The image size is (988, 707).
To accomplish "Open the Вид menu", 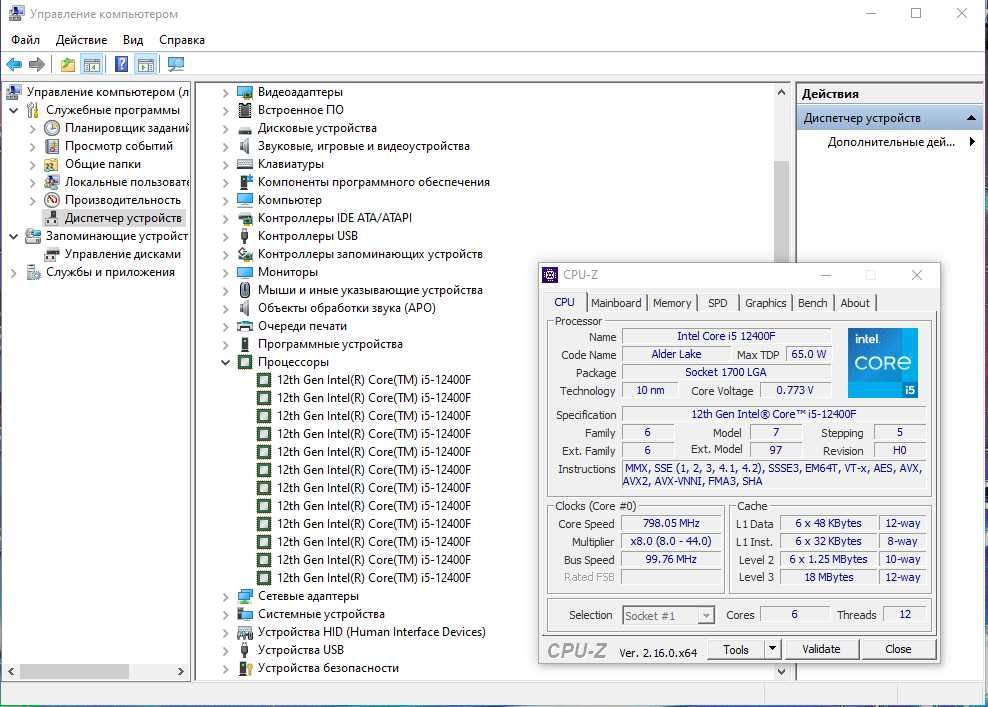I will [x=133, y=40].
